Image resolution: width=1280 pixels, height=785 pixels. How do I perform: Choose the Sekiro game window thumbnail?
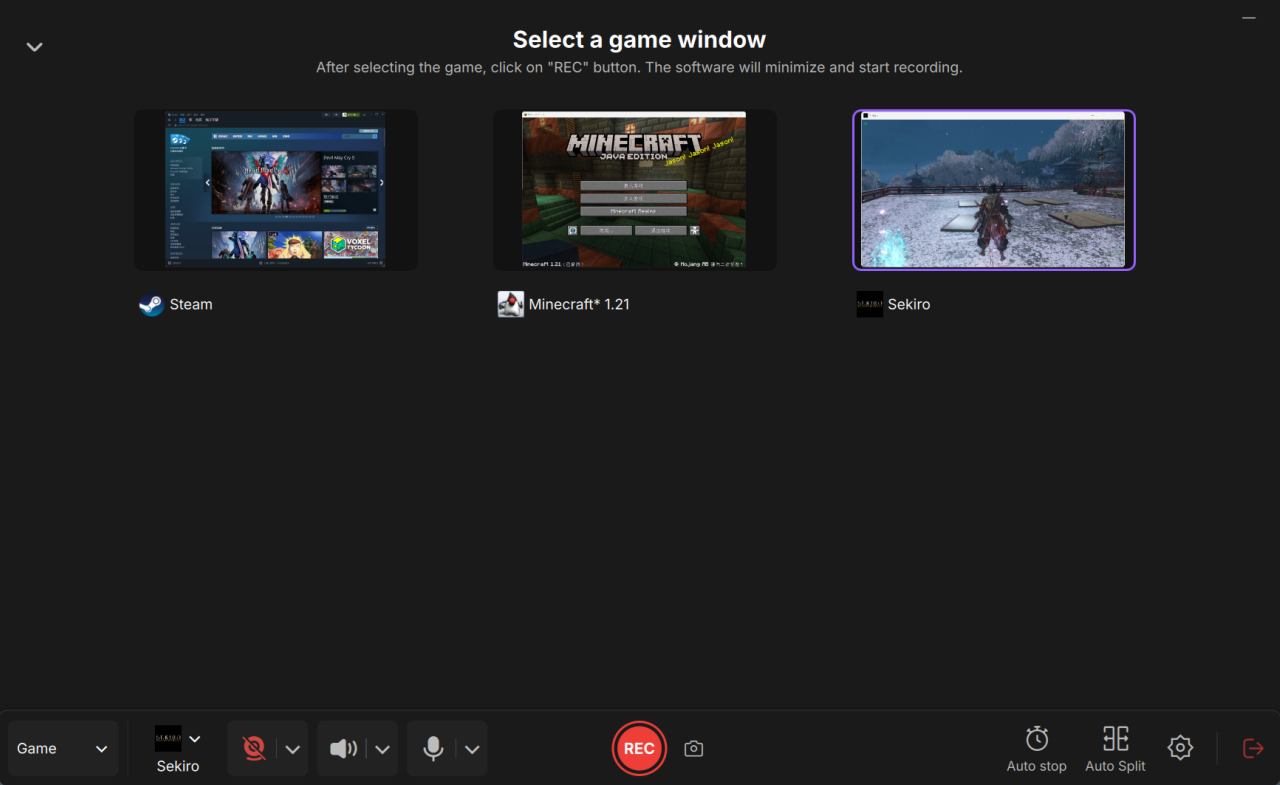click(x=994, y=190)
